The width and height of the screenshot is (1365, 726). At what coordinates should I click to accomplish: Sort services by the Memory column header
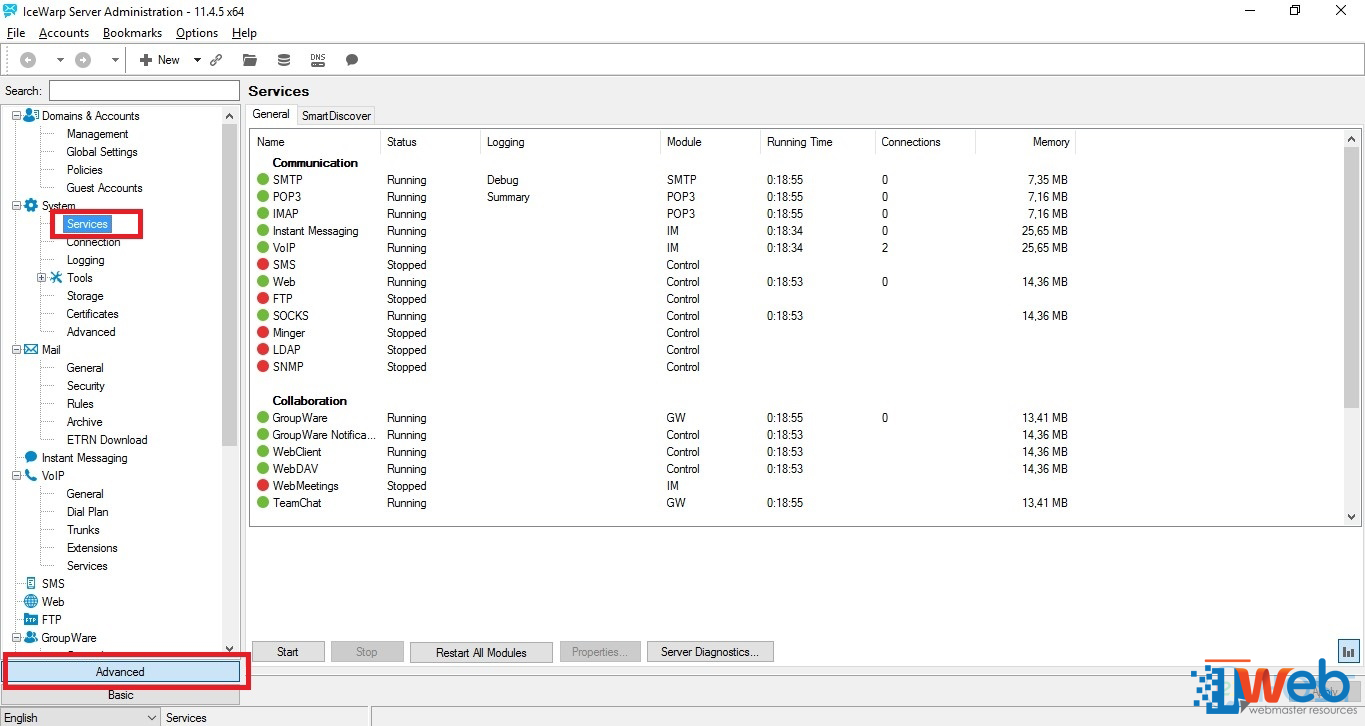click(x=1025, y=142)
